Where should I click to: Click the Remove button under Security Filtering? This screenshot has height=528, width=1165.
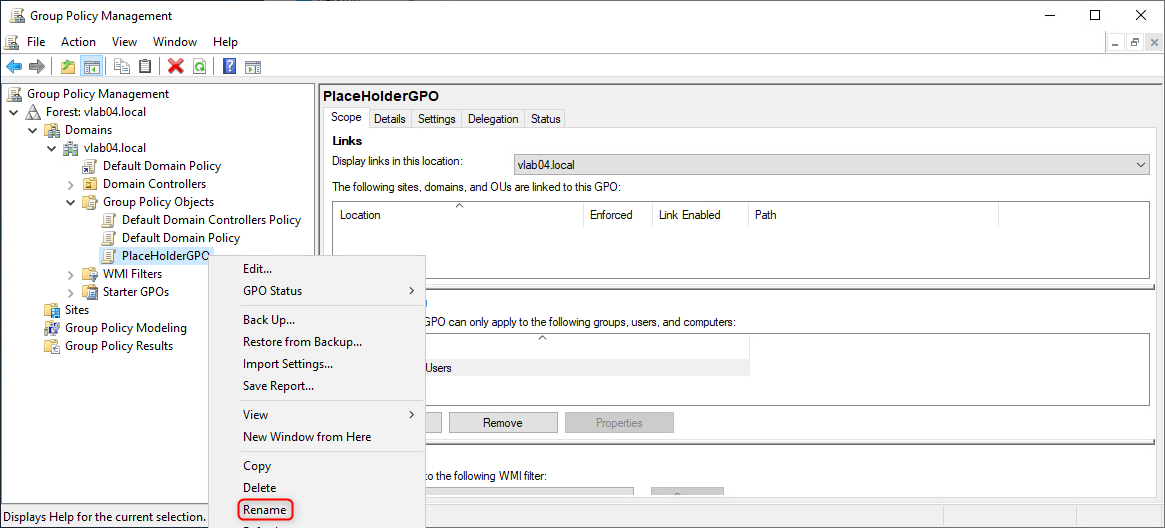click(x=502, y=423)
